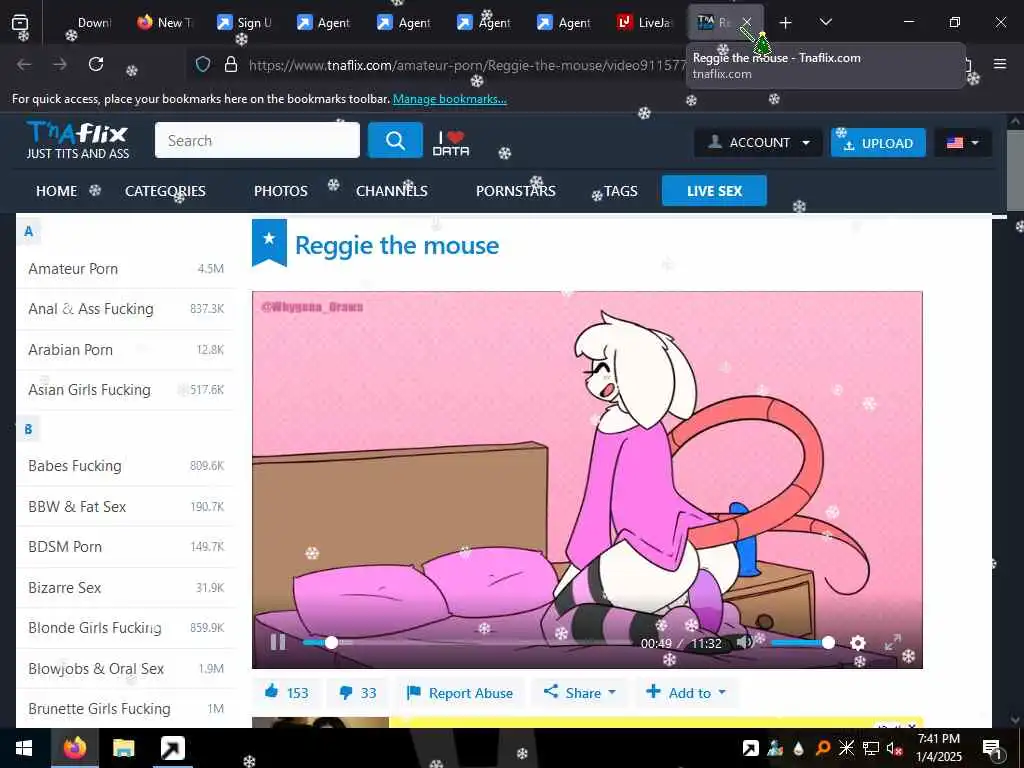The height and width of the screenshot is (768, 1024).
Task: Open TAGS in navigation
Action: click(x=620, y=191)
